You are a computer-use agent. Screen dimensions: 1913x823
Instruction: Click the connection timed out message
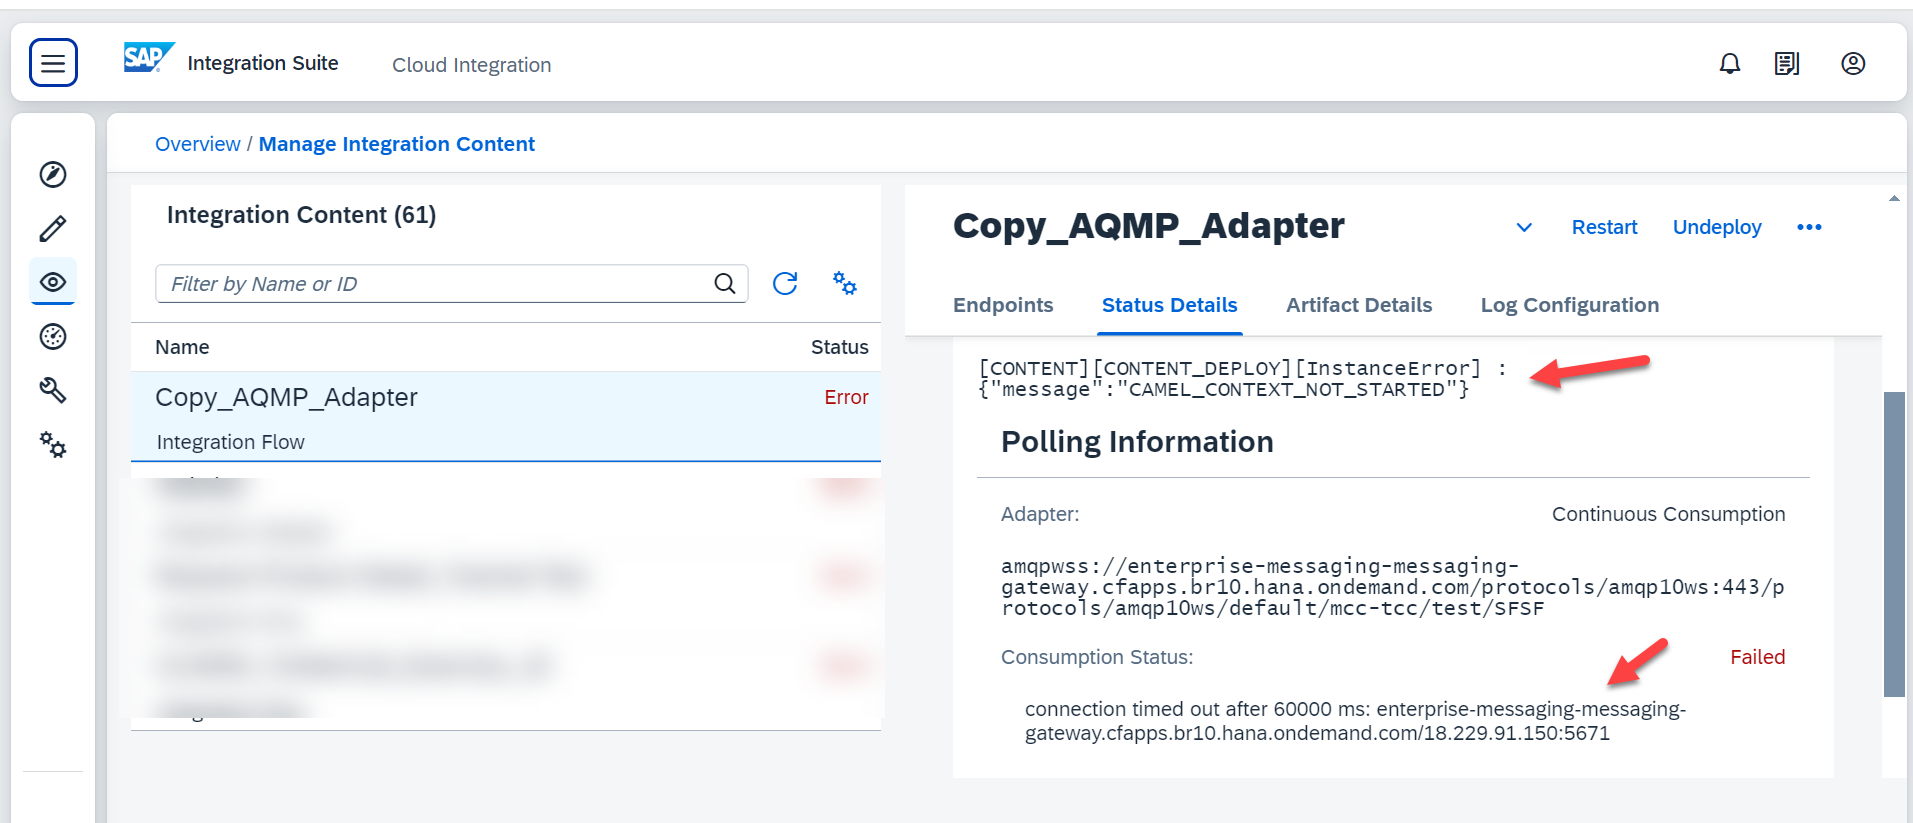click(1355, 721)
